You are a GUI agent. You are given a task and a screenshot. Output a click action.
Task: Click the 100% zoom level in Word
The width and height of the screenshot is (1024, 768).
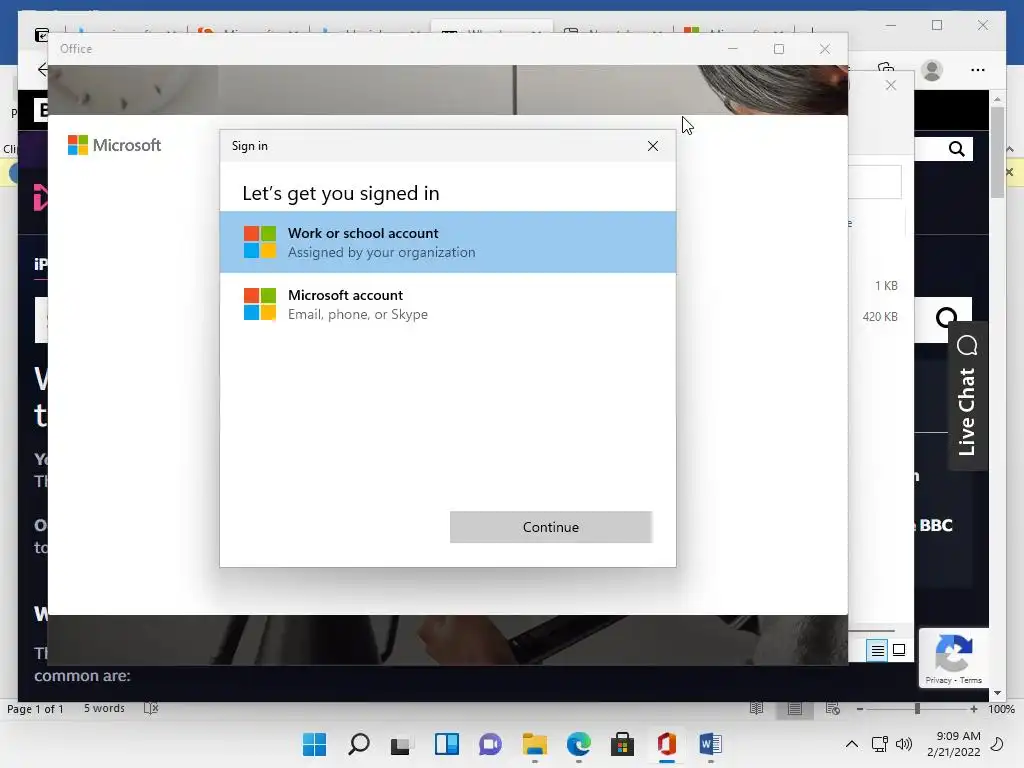pos(1001,709)
